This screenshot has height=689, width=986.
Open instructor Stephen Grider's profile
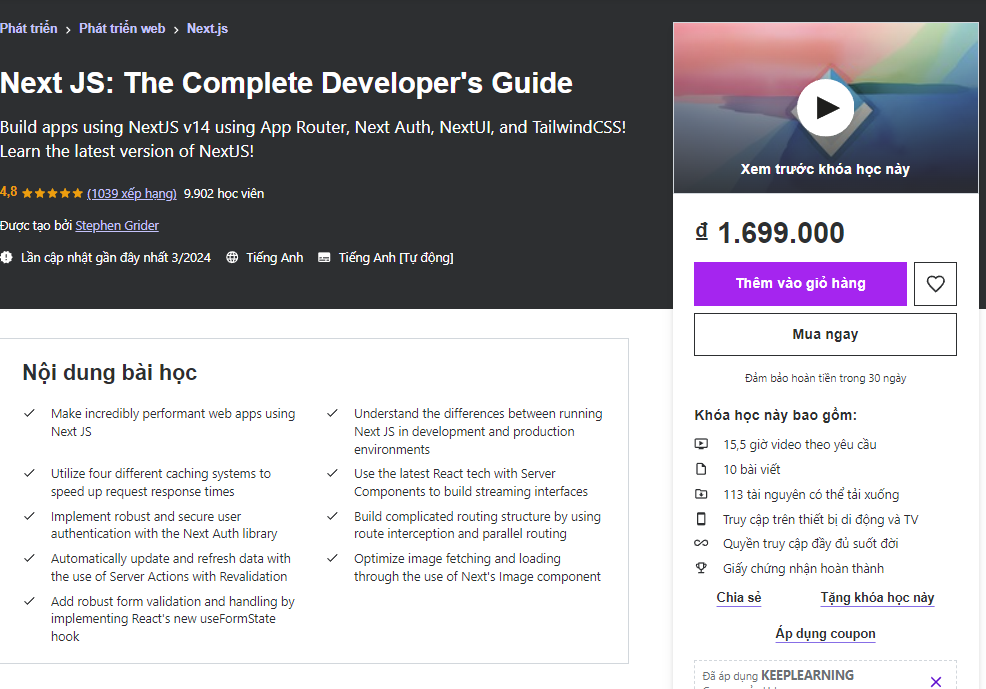pyautogui.click(x=117, y=226)
